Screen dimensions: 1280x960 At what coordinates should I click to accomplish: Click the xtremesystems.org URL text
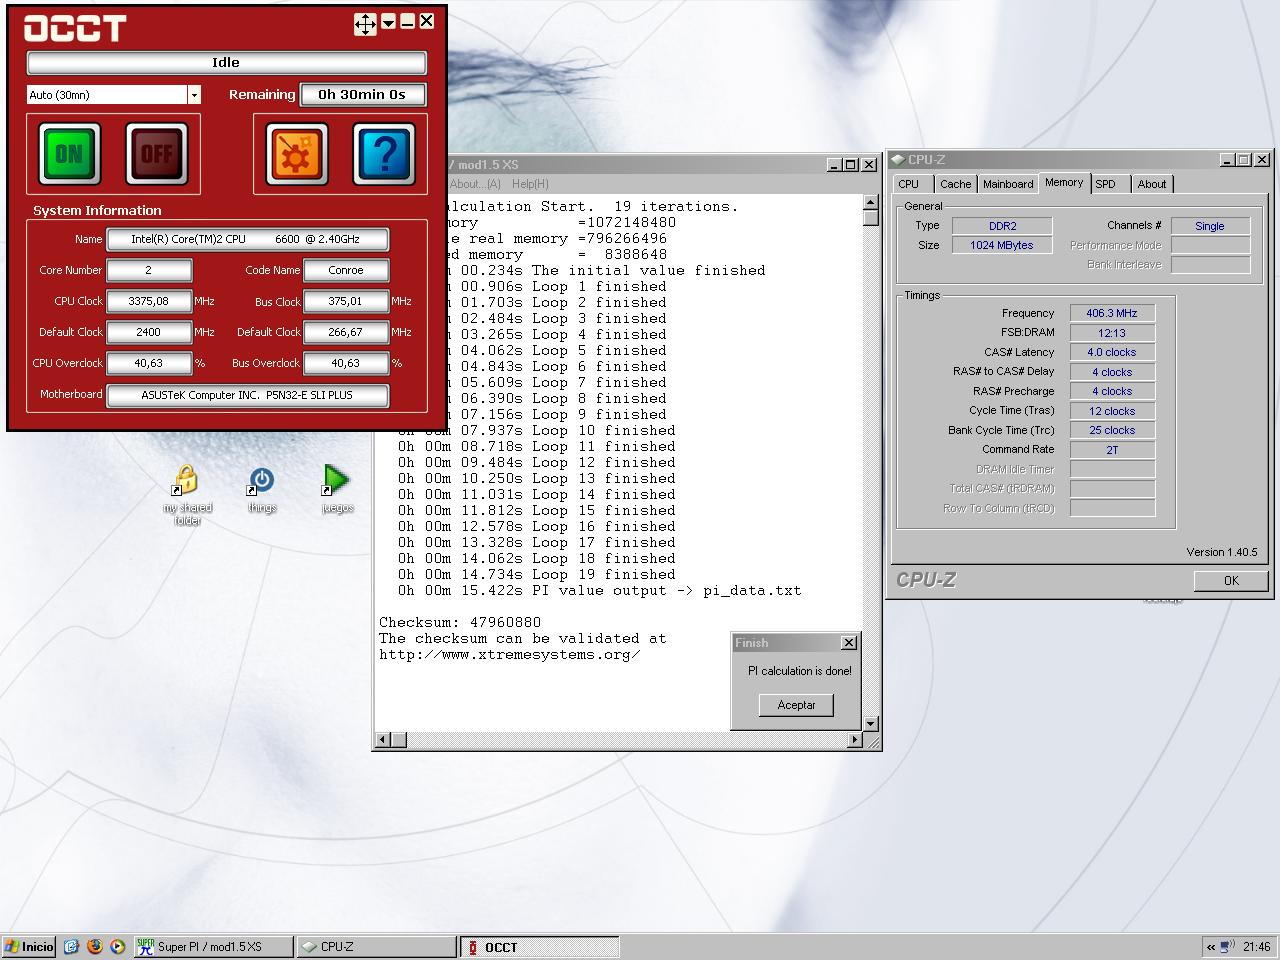pyautogui.click(x=510, y=655)
